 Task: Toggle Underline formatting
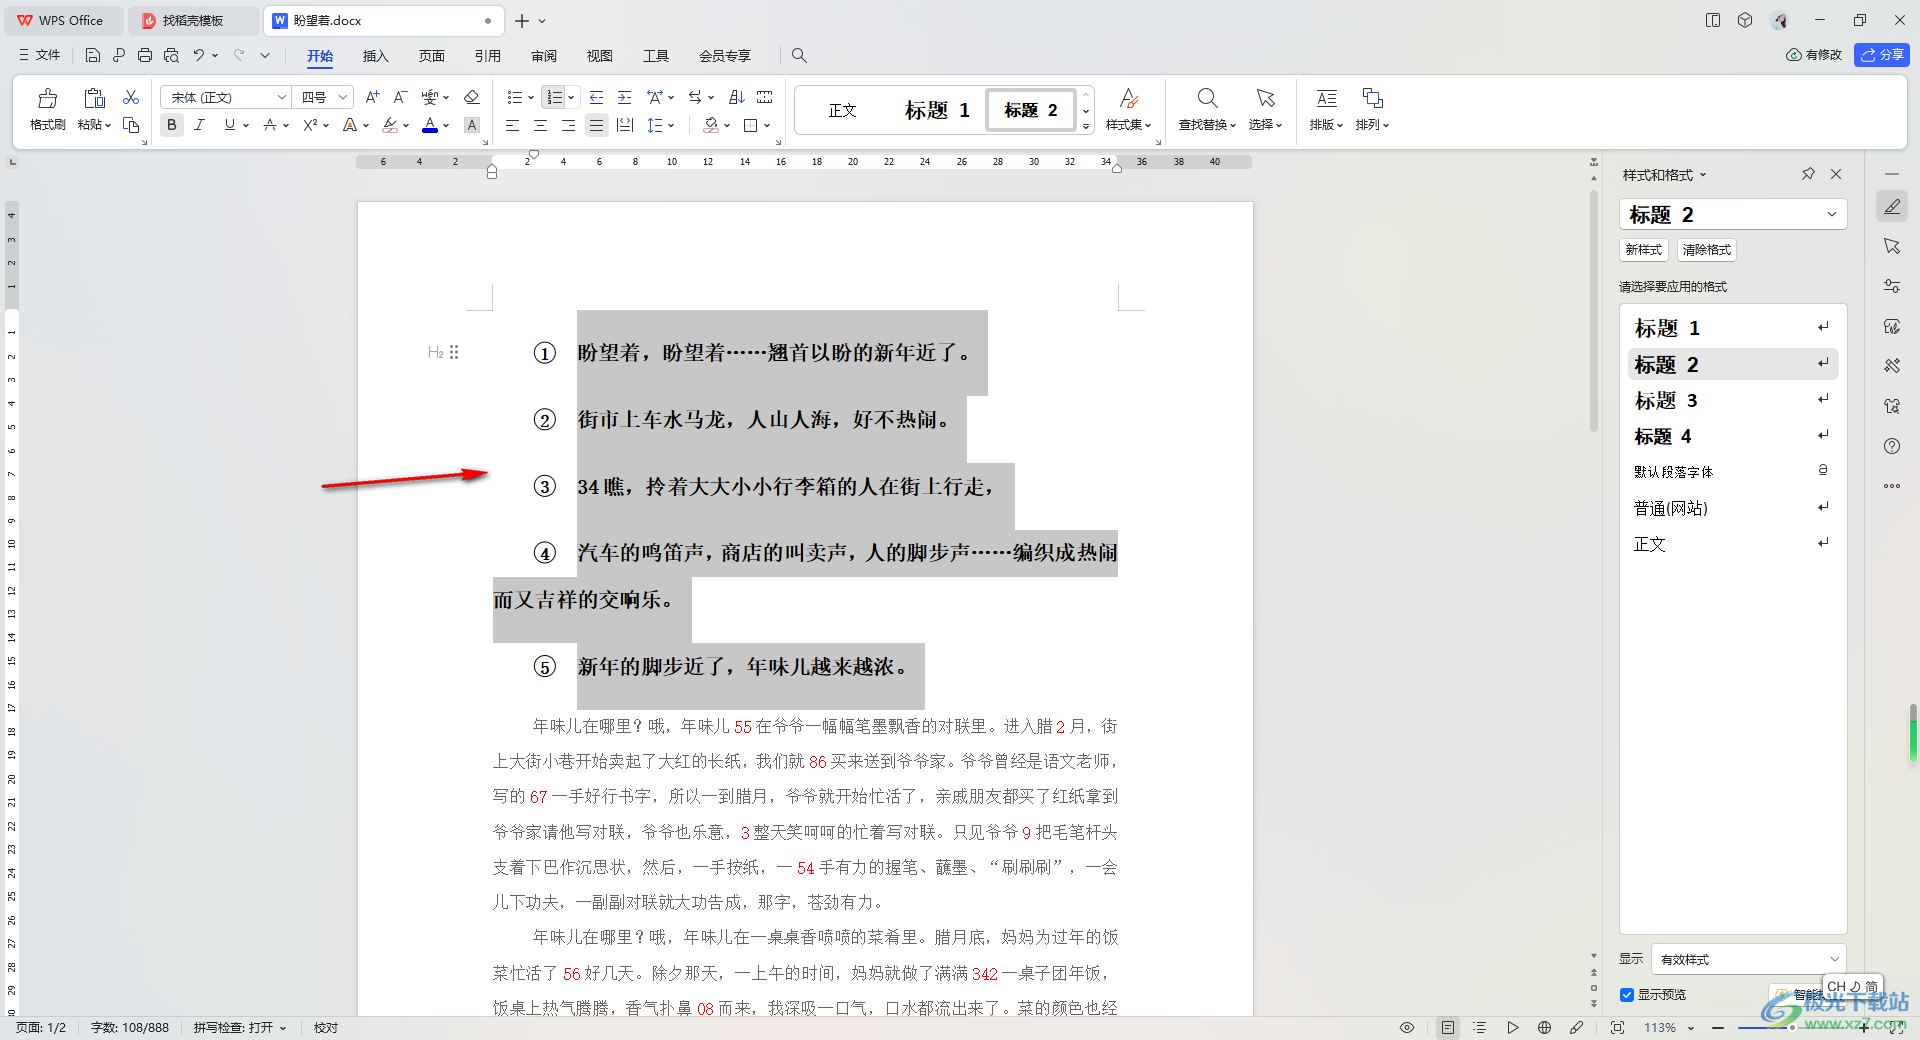[x=230, y=125]
